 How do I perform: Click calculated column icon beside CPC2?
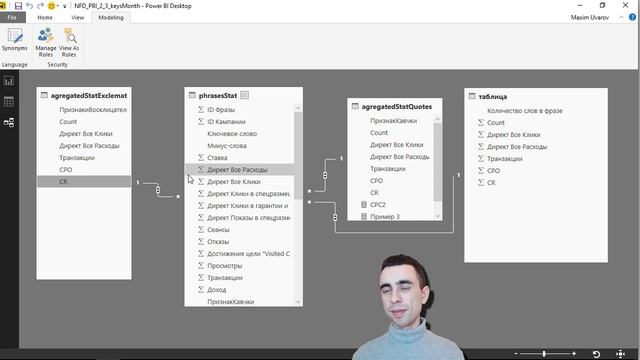tap(364, 204)
